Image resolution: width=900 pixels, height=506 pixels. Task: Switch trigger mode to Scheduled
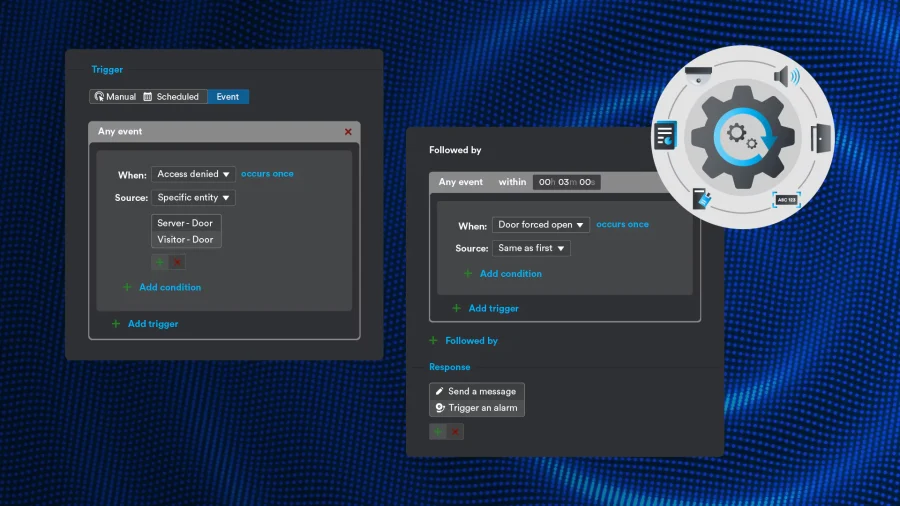click(x=171, y=97)
